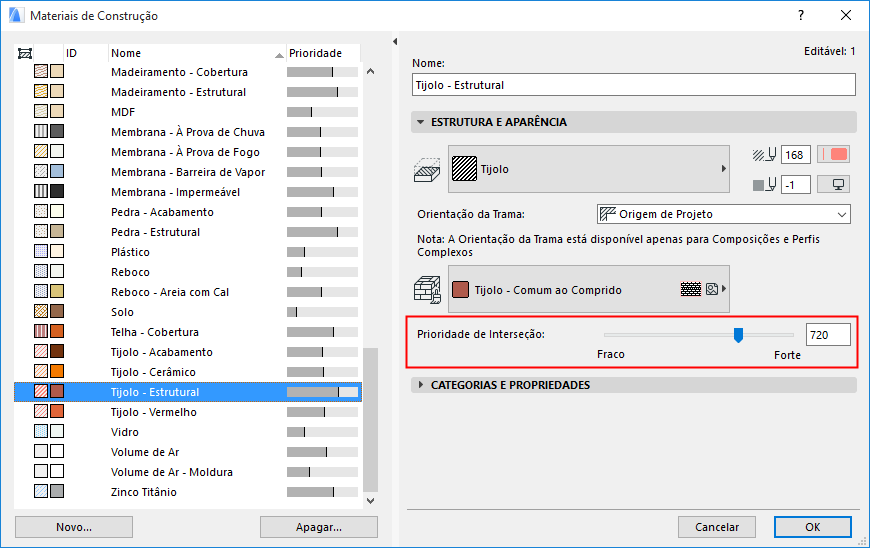Click the fill background pen icon beside -1
The image size is (870, 548).
(x=765, y=185)
